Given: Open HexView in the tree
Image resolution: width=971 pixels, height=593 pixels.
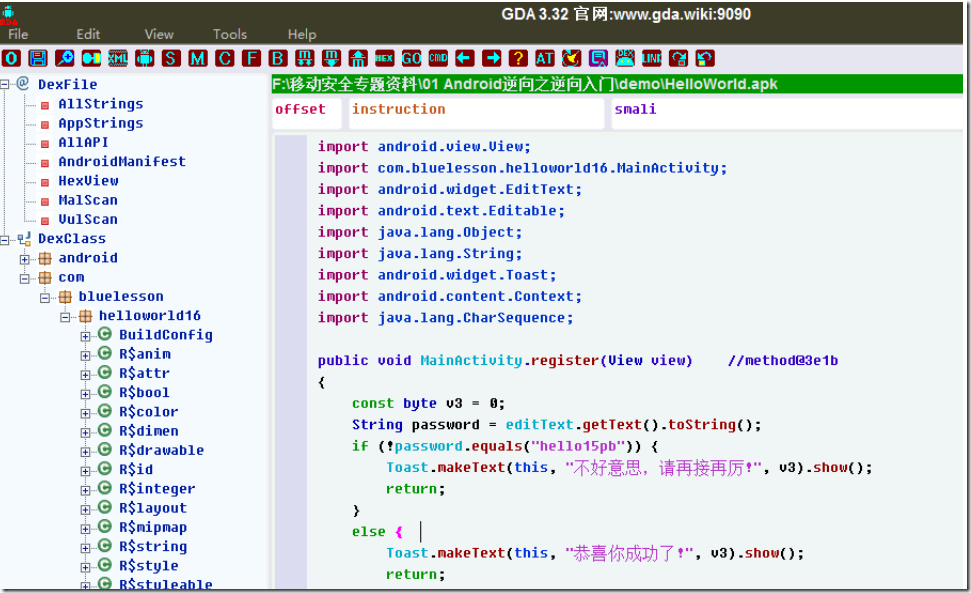Looking at the screenshot, I should (x=88, y=181).
